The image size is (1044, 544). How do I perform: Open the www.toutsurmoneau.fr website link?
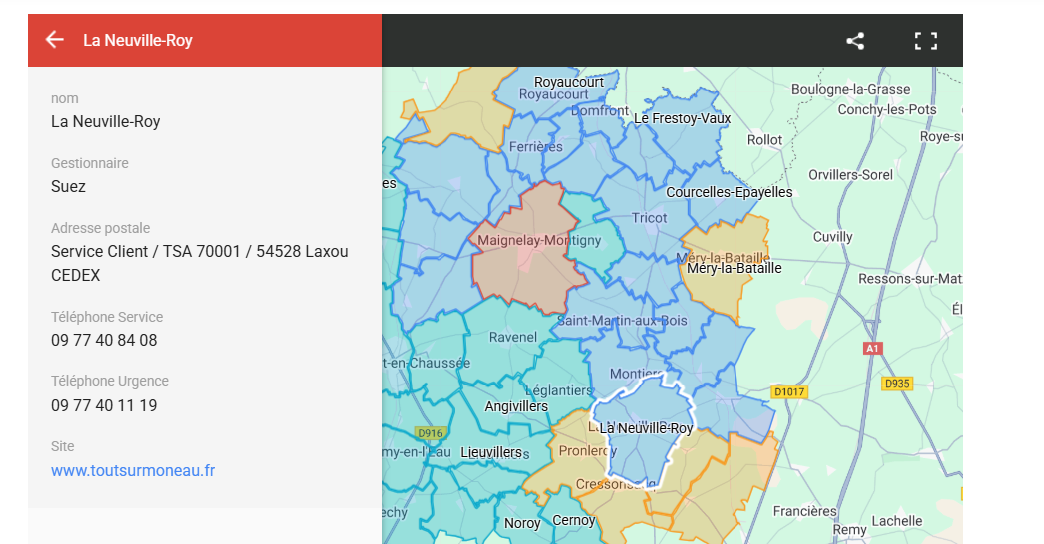[x=133, y=470]
